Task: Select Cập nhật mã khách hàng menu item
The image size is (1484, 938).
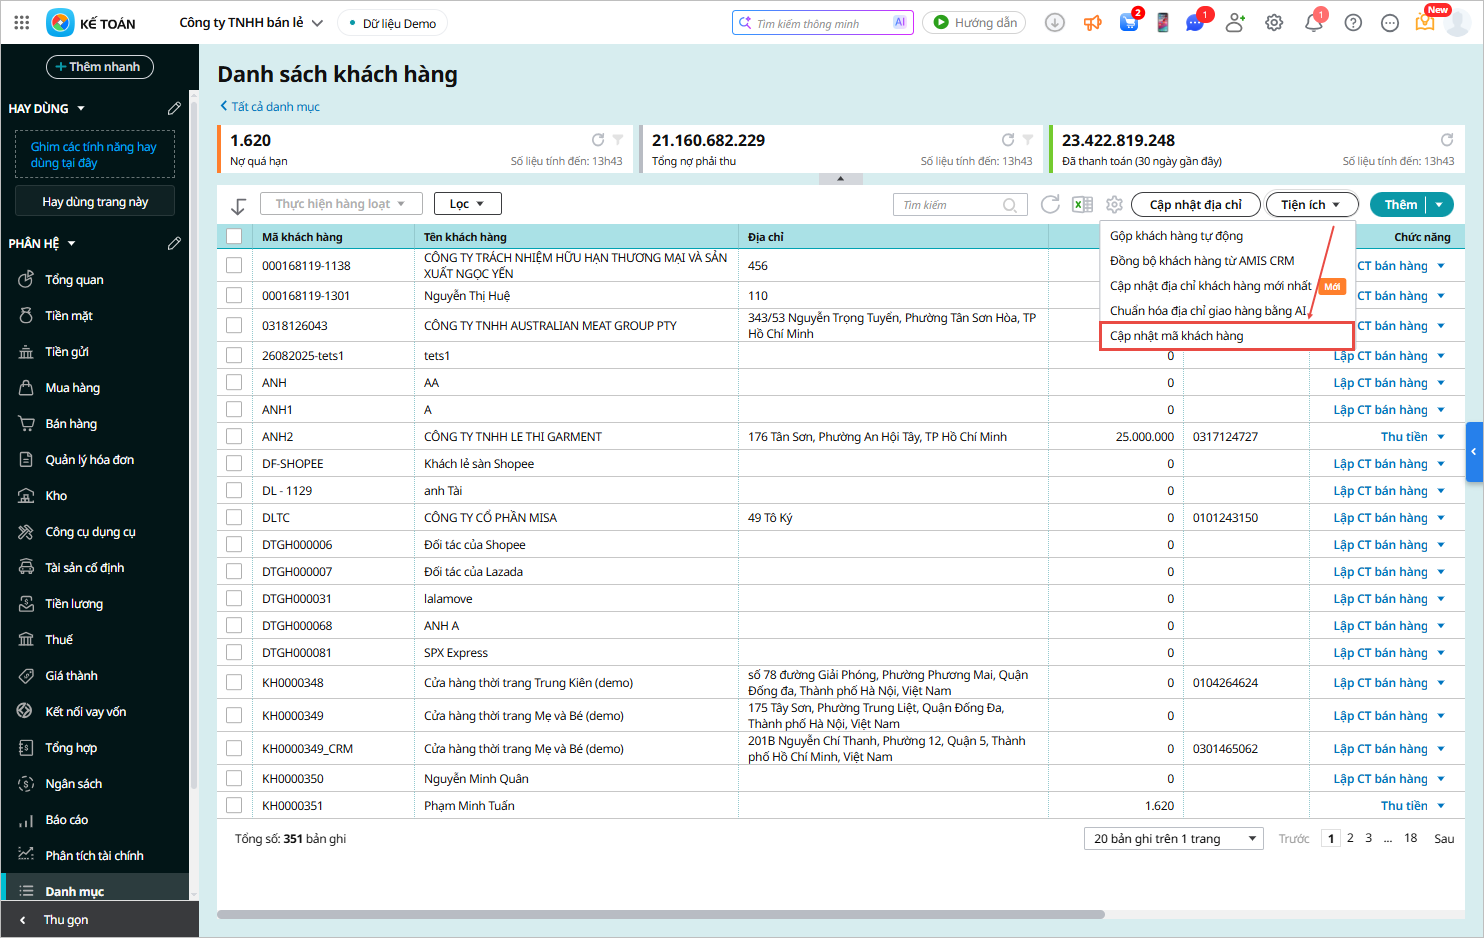Action: pyautogui.click(x=1177, y=336)
